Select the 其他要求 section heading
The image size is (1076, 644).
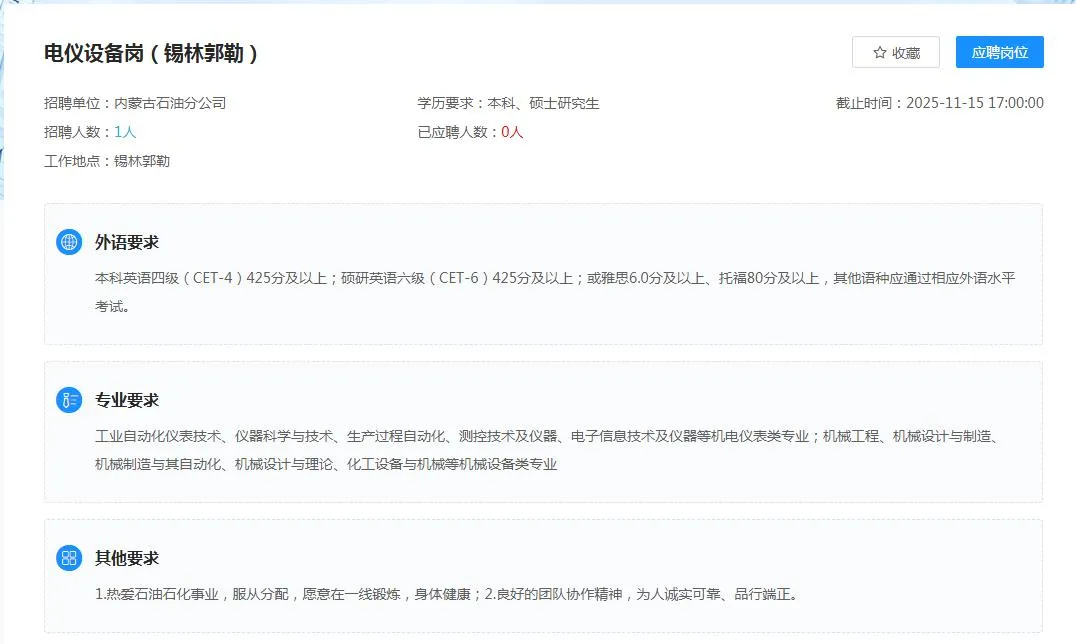(x=127, y=558)
